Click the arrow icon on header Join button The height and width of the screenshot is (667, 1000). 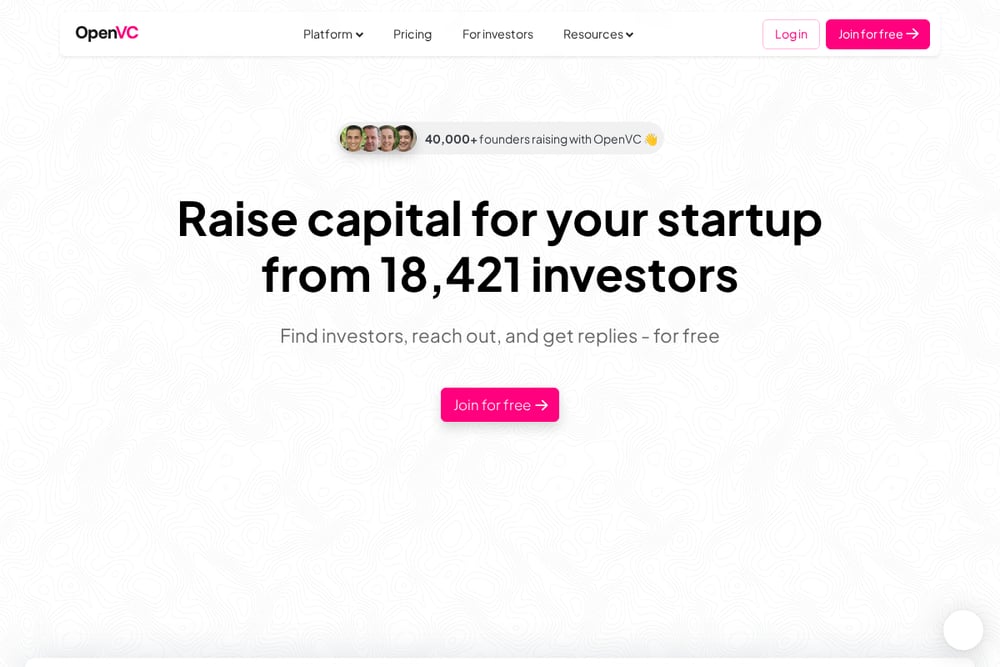tap(913, 34)
